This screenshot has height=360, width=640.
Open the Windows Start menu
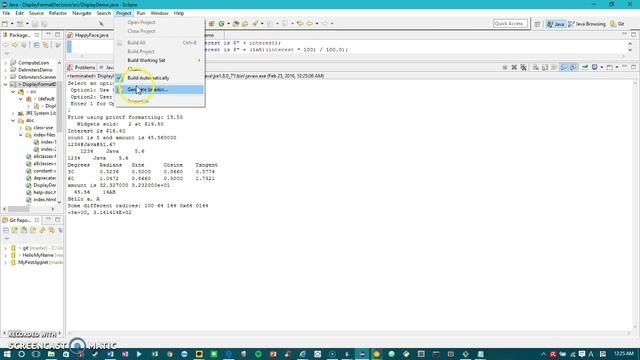click(x=7, y=354)
